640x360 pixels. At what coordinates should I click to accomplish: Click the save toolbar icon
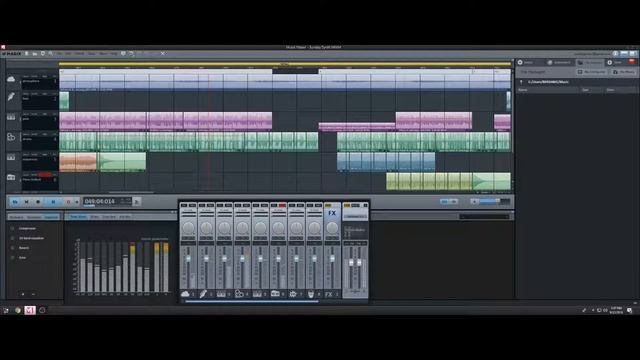[x=43, y=53]
